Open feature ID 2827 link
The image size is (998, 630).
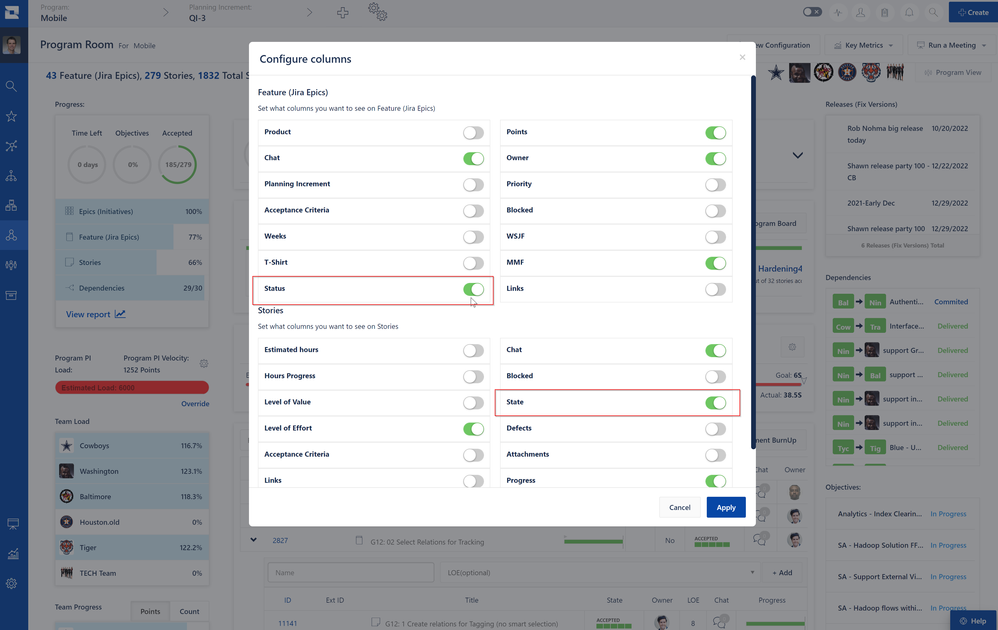(x=280, y=540)
